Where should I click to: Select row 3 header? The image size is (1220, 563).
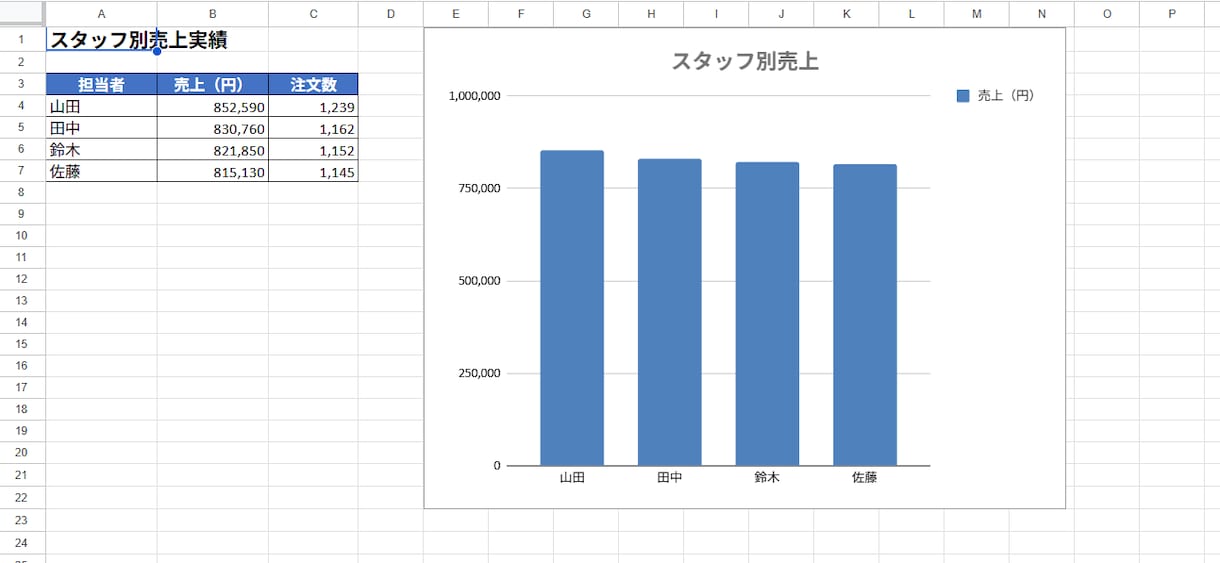22,85
